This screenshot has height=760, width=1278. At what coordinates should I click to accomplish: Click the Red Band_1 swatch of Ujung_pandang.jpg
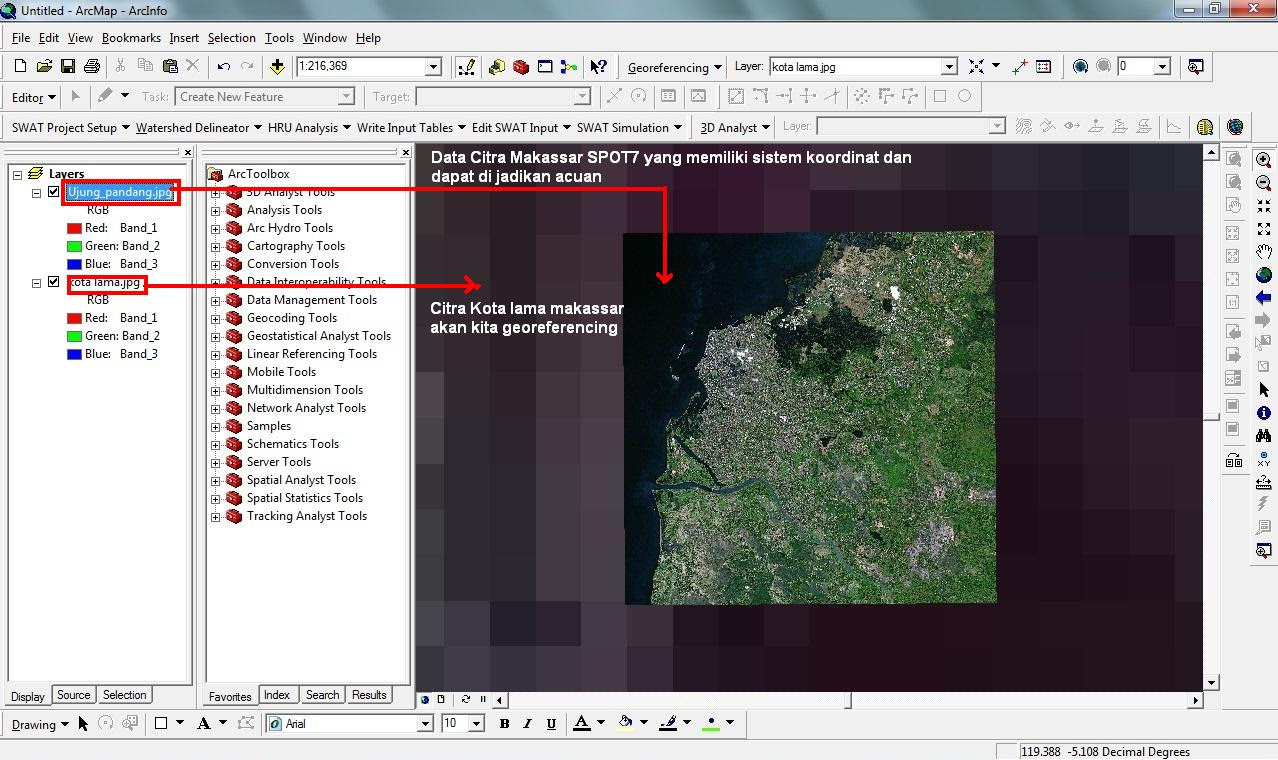74,228
